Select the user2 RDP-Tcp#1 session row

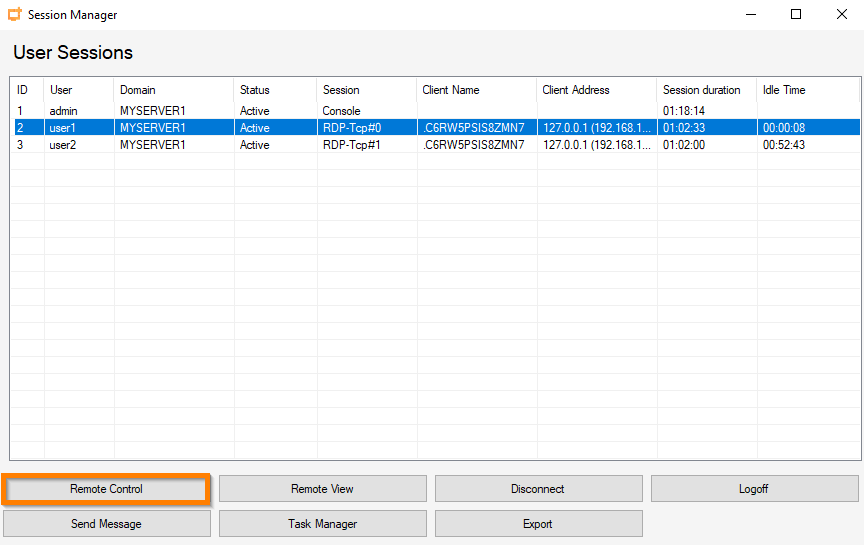(200, 145)
